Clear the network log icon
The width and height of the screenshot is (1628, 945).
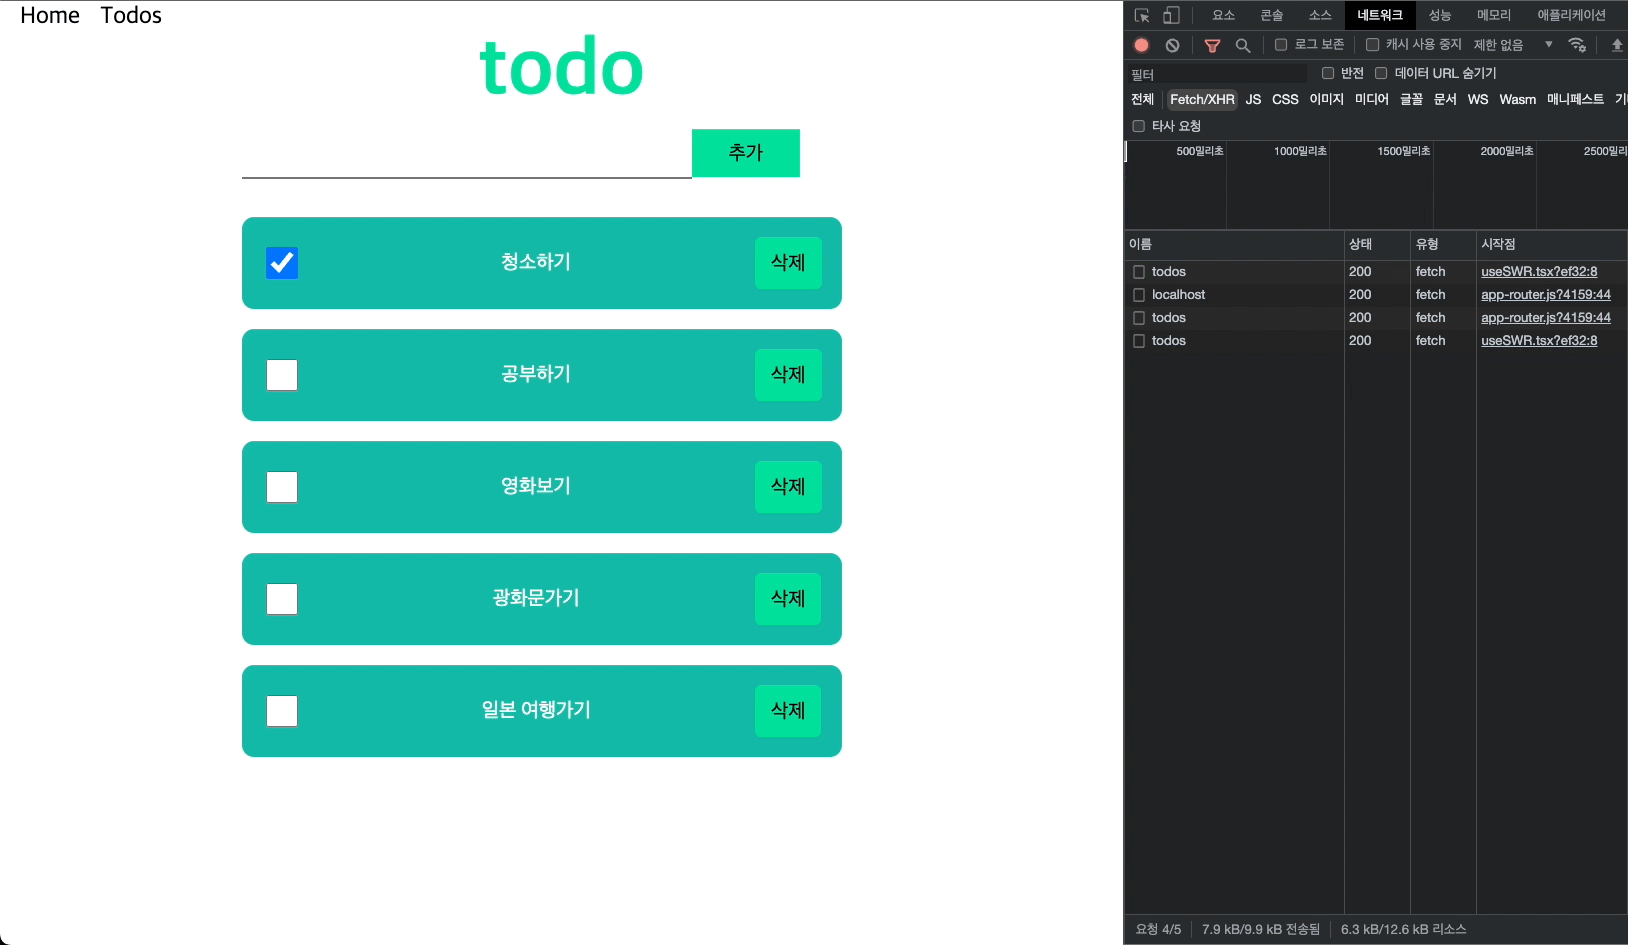1172,45
